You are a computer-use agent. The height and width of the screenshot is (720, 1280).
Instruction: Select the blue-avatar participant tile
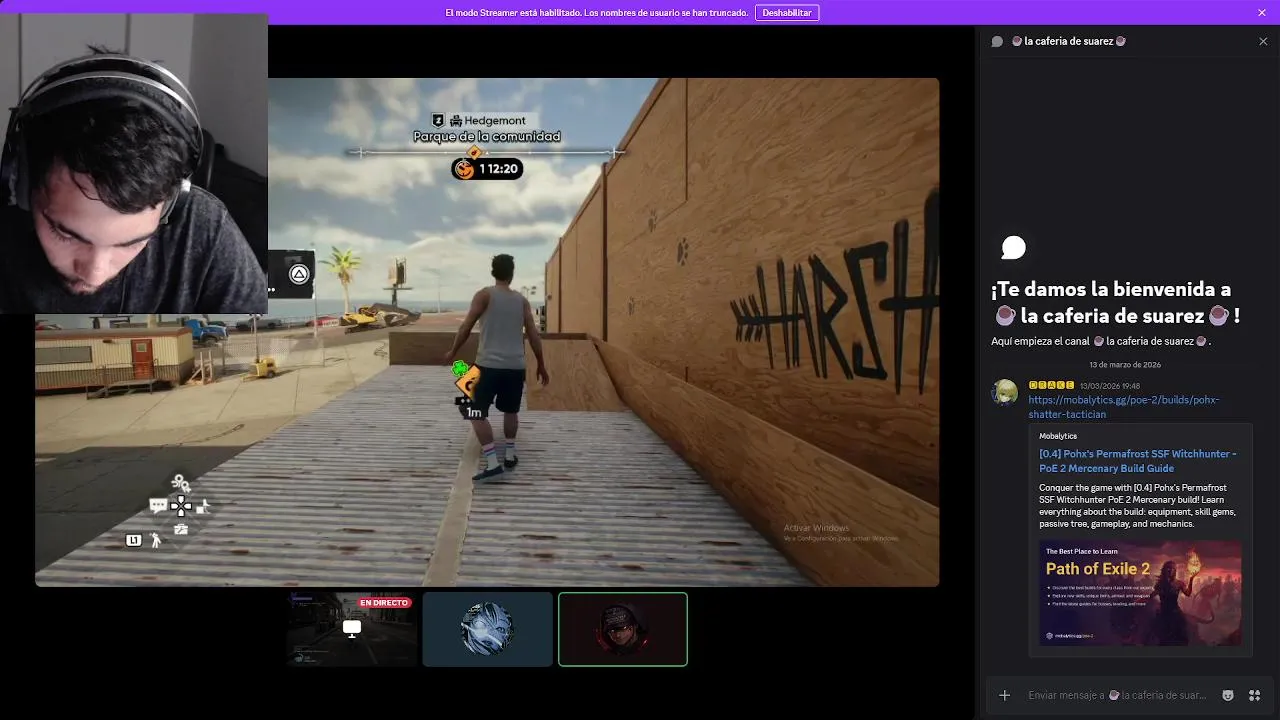487,629
